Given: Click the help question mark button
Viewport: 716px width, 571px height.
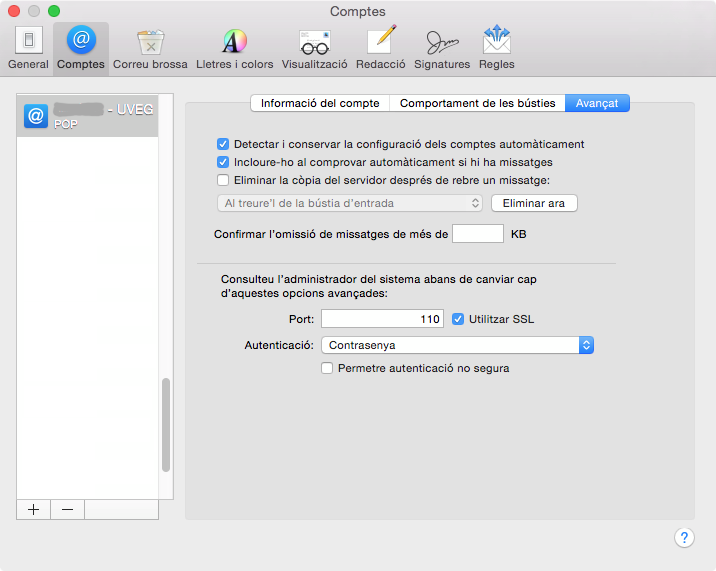Looking at the screenshot, I should [684, 537].
